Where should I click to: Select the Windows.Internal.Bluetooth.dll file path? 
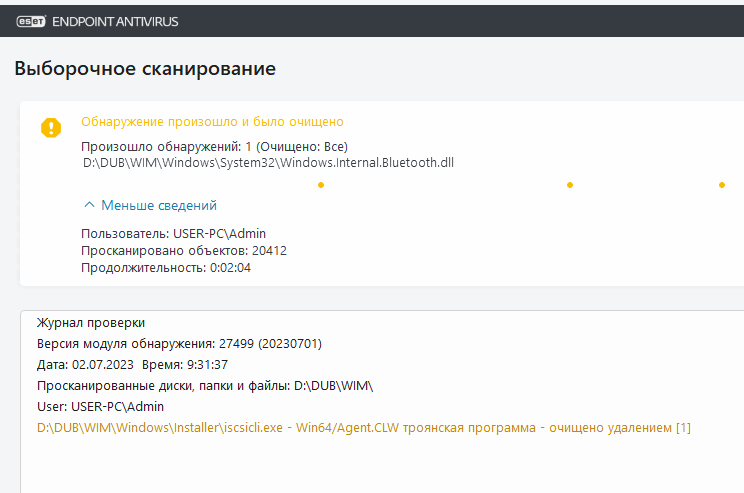pos(269,162)
